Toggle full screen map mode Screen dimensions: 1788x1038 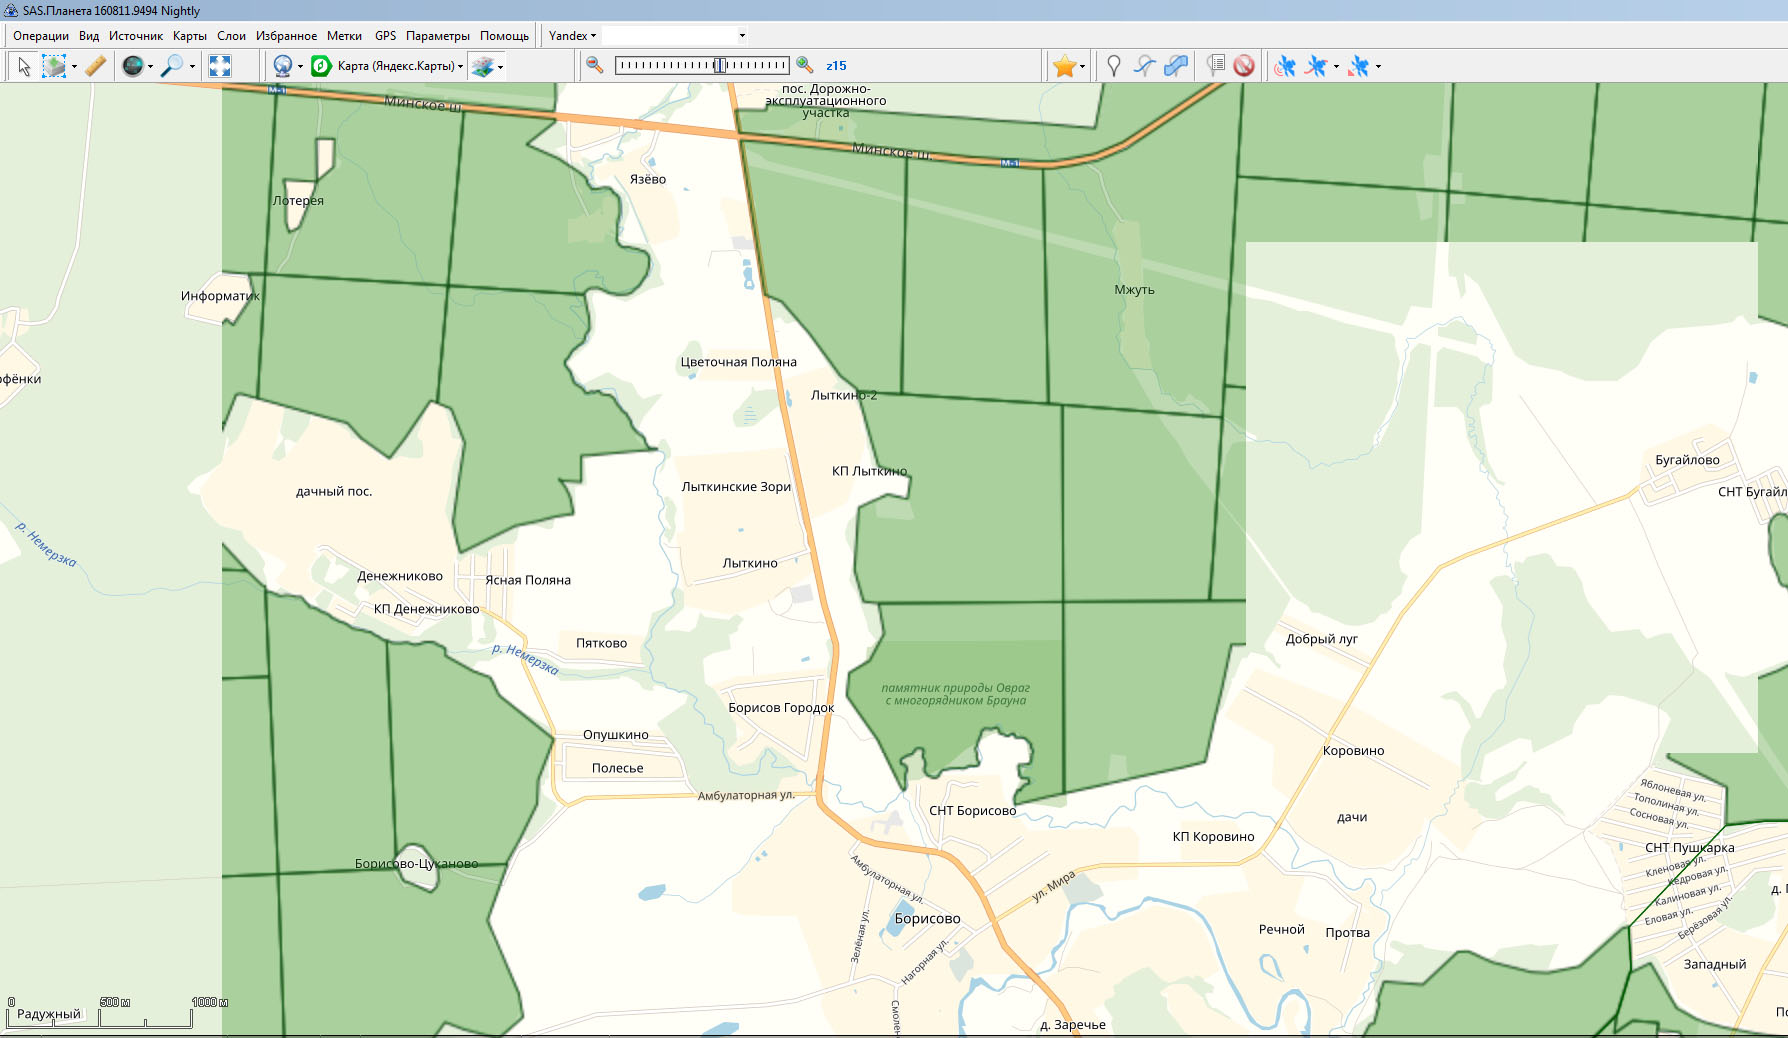pos(220,66)
